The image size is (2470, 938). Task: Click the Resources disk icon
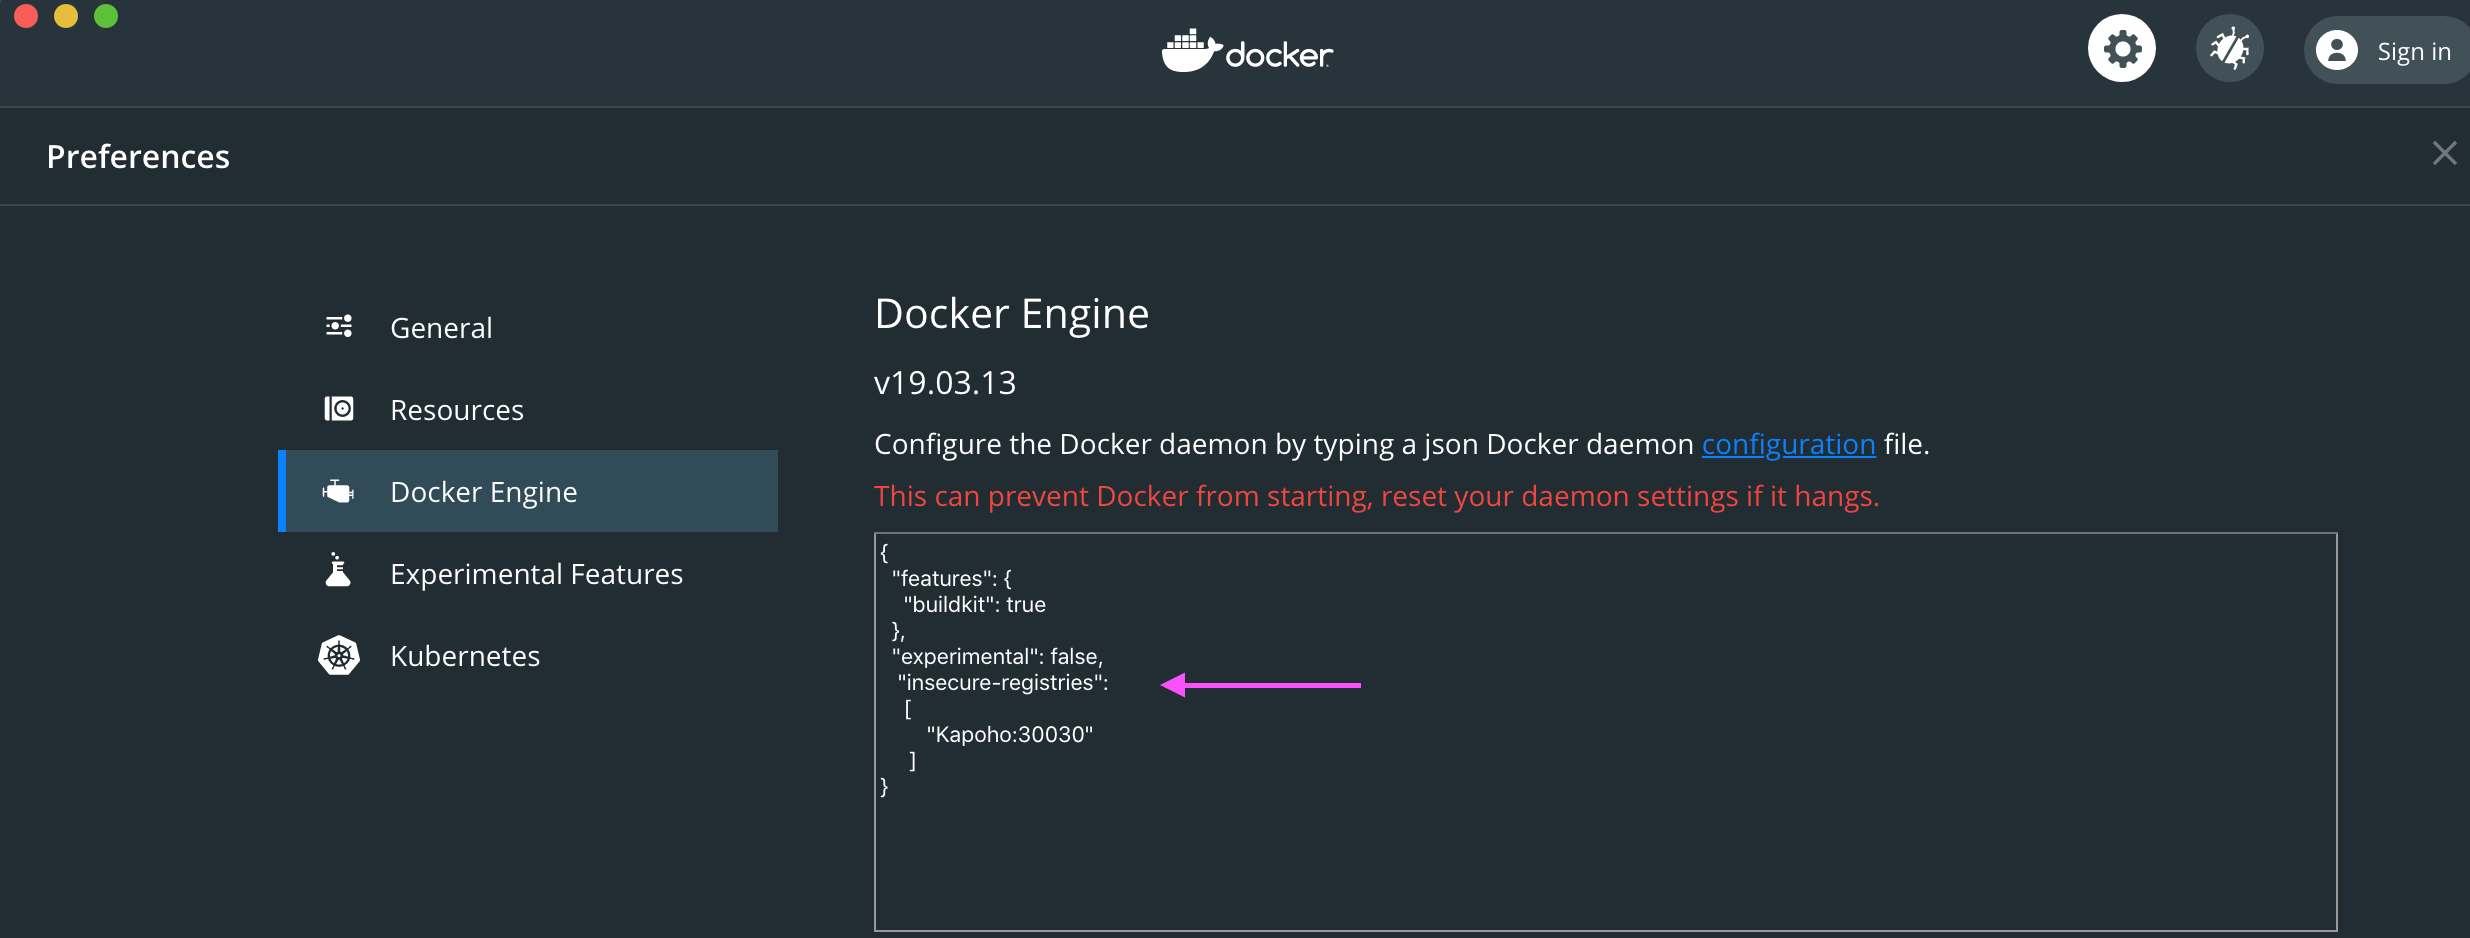[x=339, y=408]
